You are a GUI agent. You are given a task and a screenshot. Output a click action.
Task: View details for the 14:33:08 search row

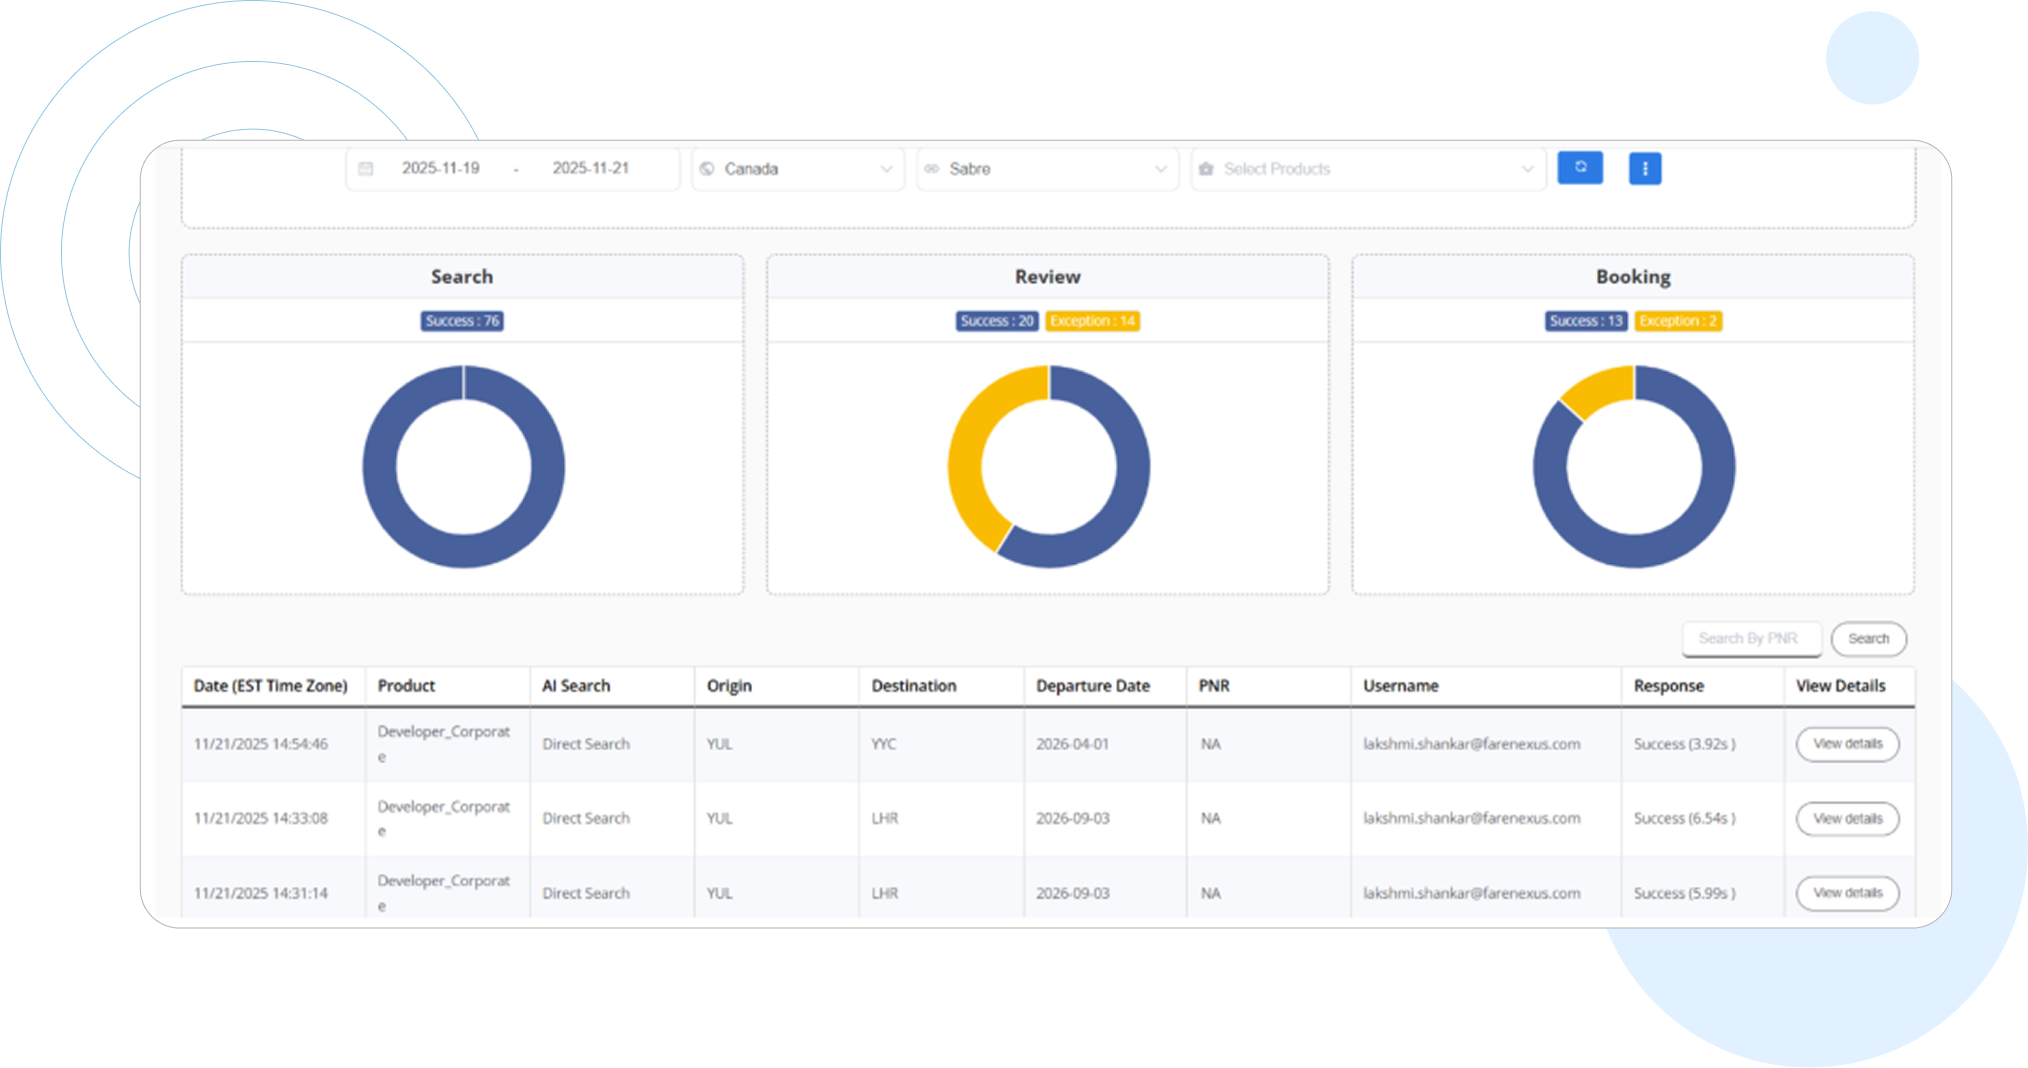coord(1847,819)
